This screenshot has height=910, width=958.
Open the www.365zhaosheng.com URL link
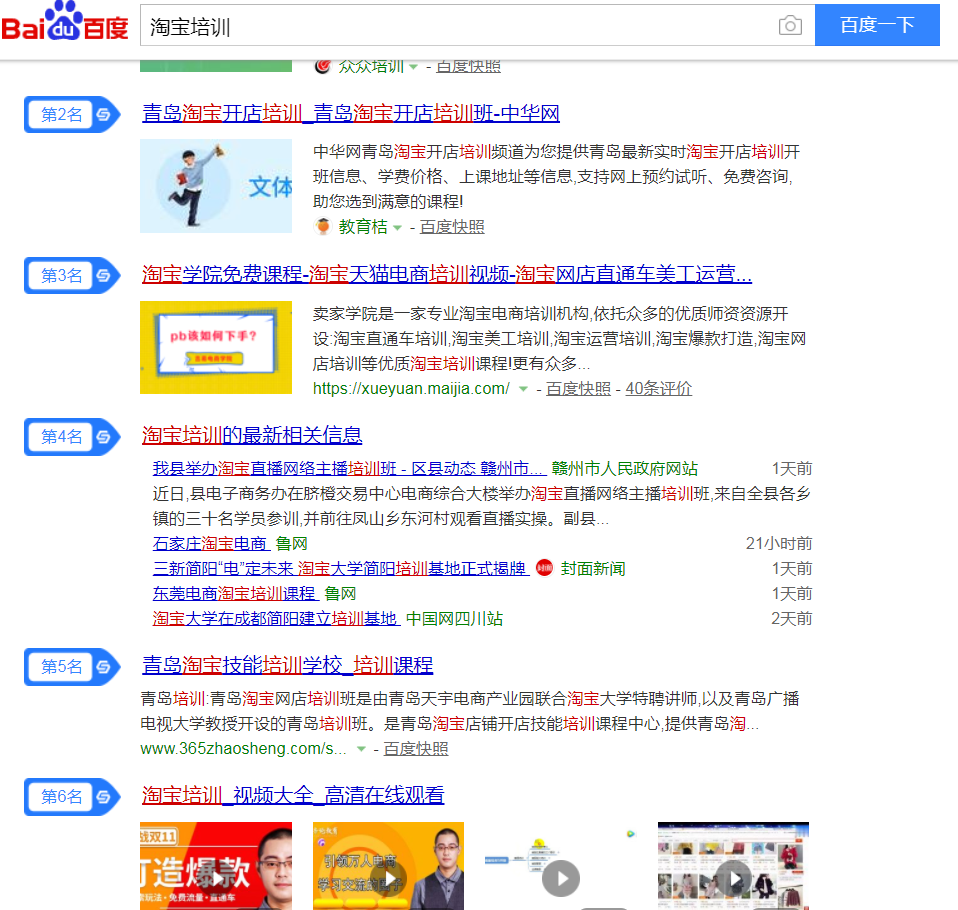(x=243, y=749)
